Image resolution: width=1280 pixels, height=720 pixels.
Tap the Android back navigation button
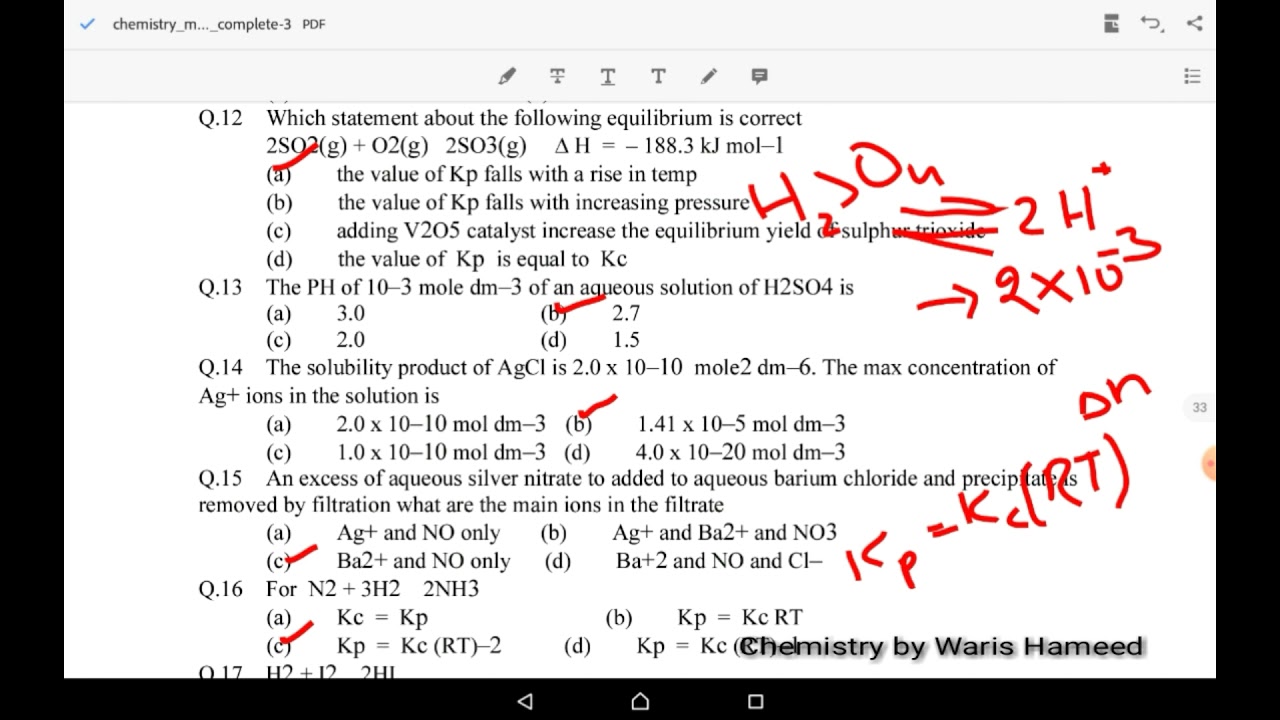[x=525, y=701]
